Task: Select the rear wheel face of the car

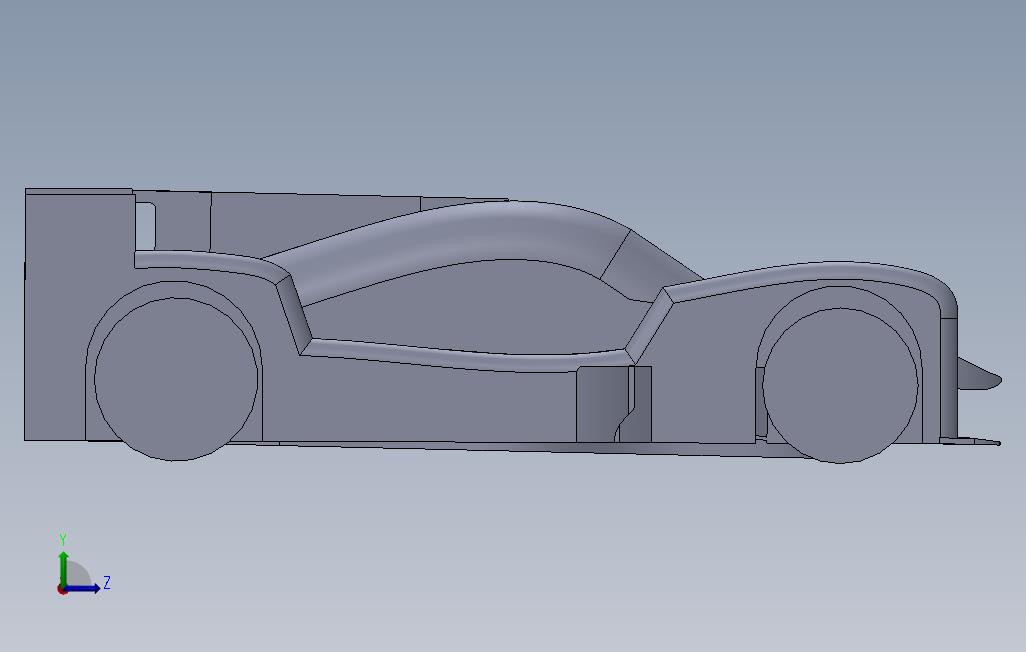Action: coord(176,379)
